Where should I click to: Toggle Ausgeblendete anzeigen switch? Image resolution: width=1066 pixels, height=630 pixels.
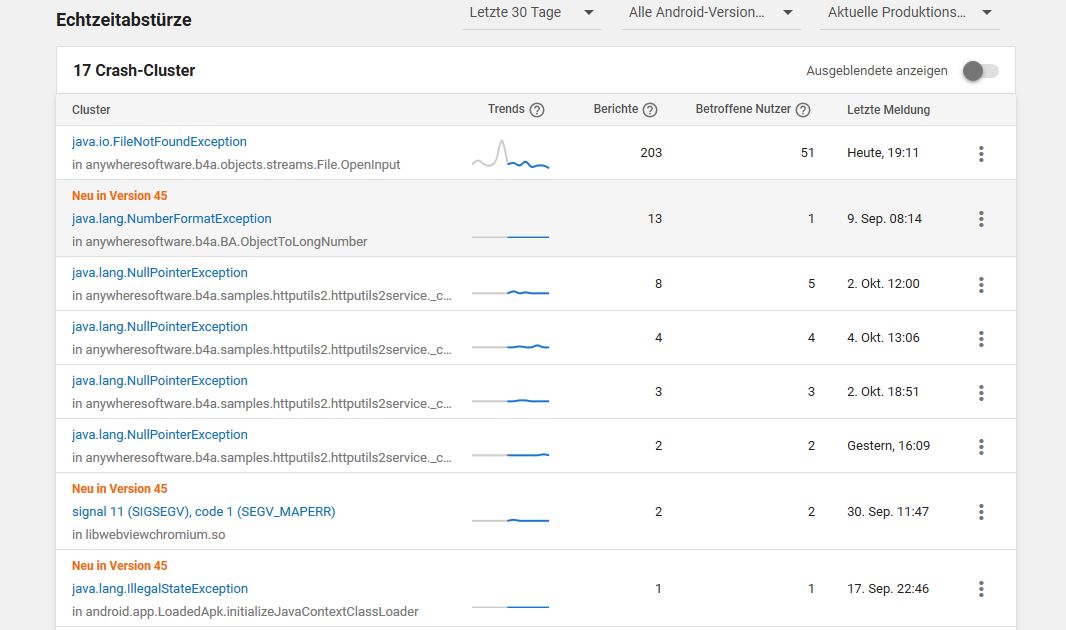978,71
